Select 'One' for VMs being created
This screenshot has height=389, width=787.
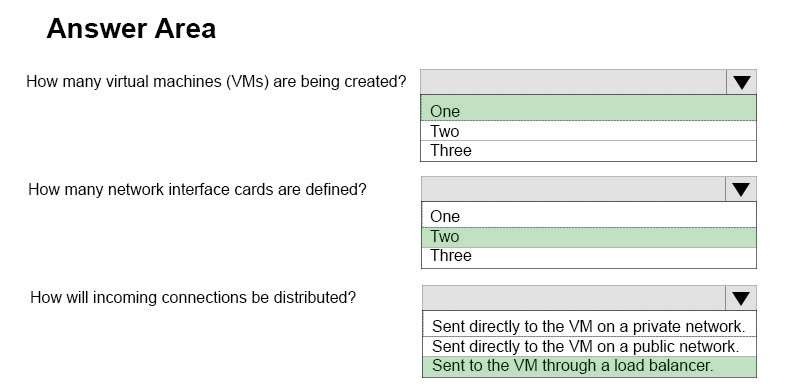pos(588,108)
